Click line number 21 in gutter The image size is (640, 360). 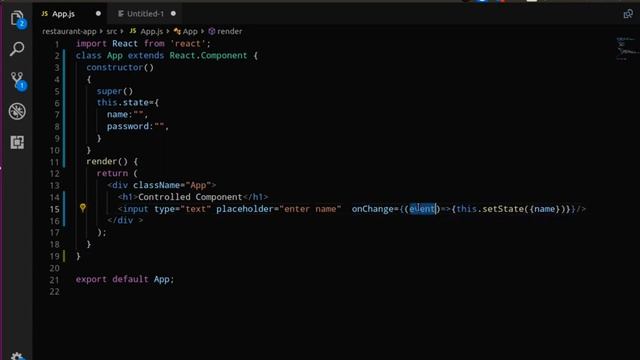[55, 280]
